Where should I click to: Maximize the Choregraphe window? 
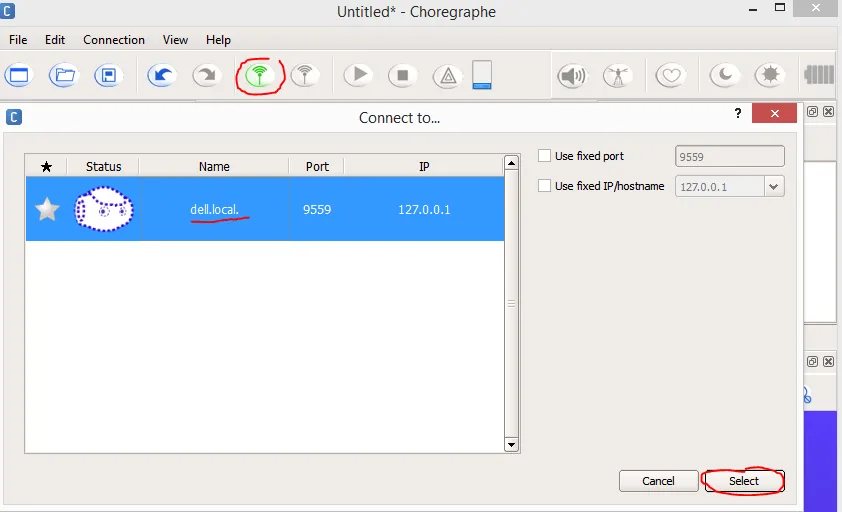(780, 8)
